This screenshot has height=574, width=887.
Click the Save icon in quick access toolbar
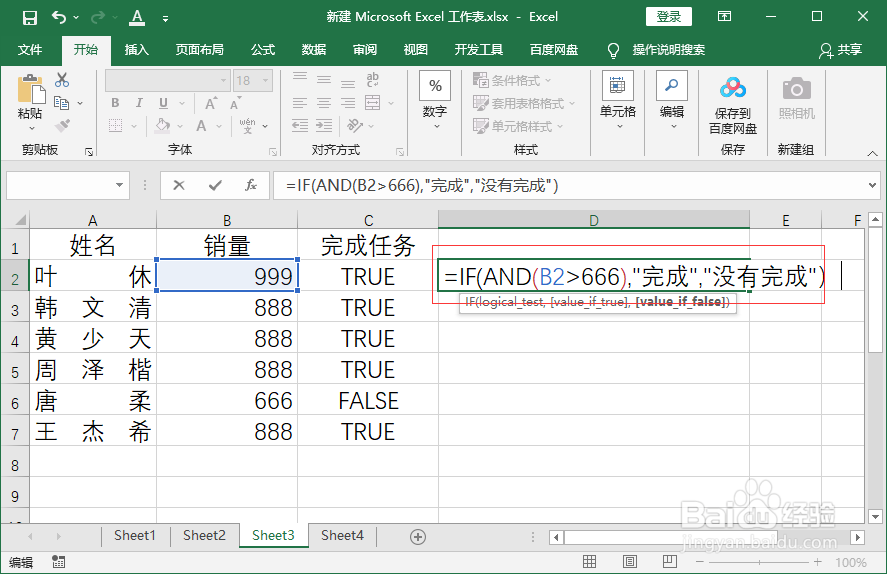29,18
